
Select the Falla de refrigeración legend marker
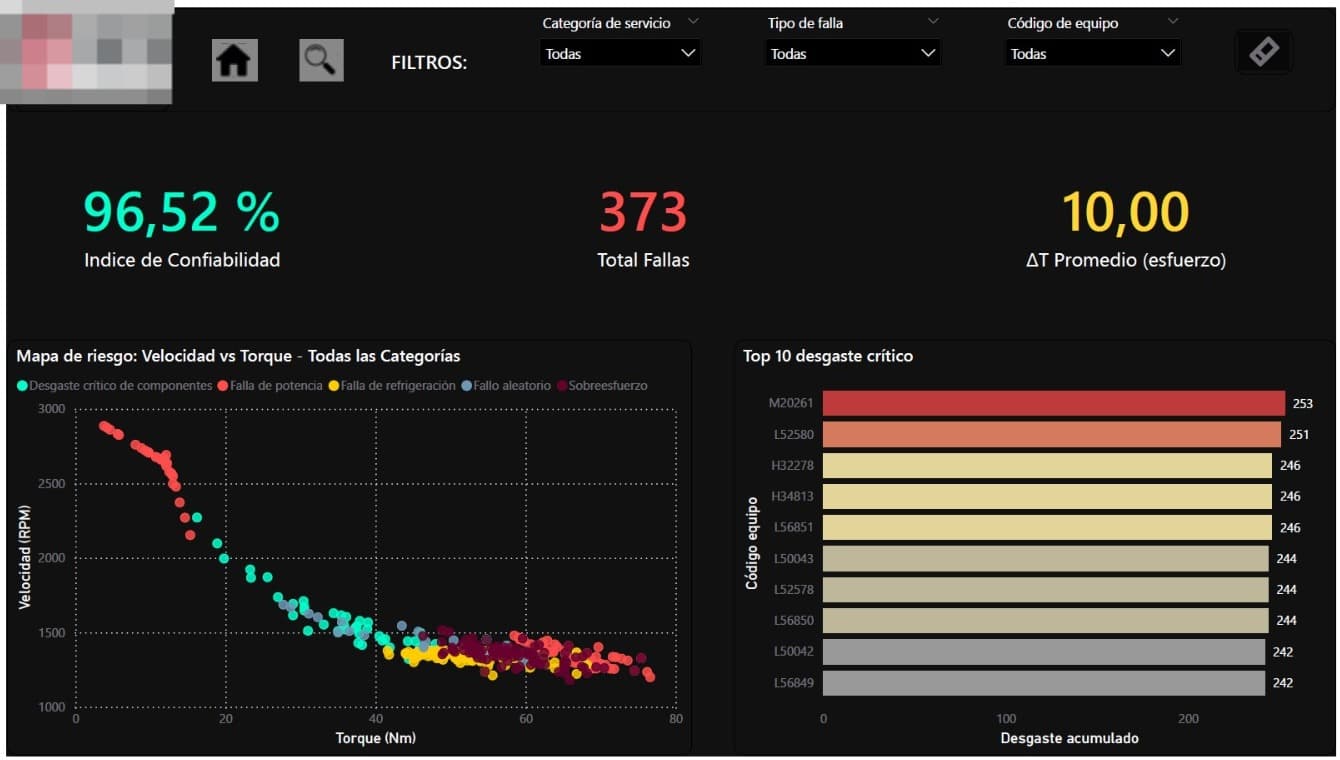[334, 386]
